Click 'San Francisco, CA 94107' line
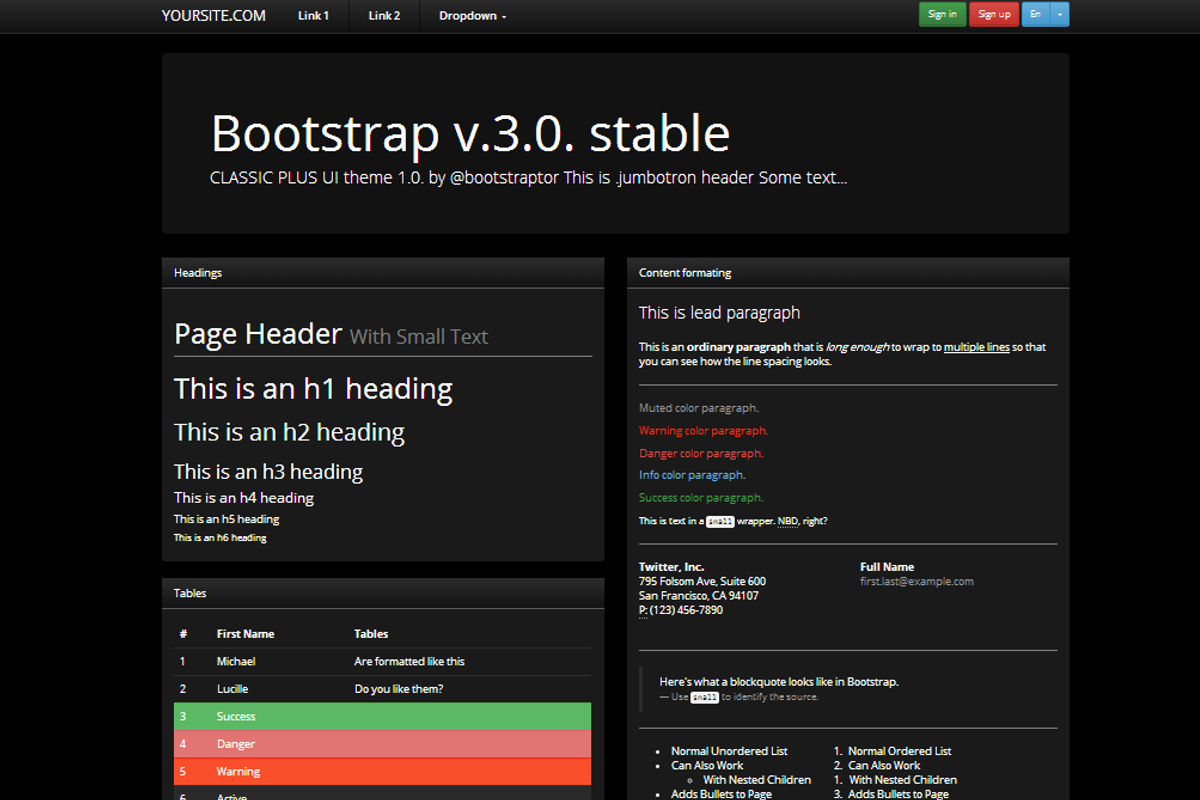This screenshot has width=1200, height=800. (x=698, y=595)
